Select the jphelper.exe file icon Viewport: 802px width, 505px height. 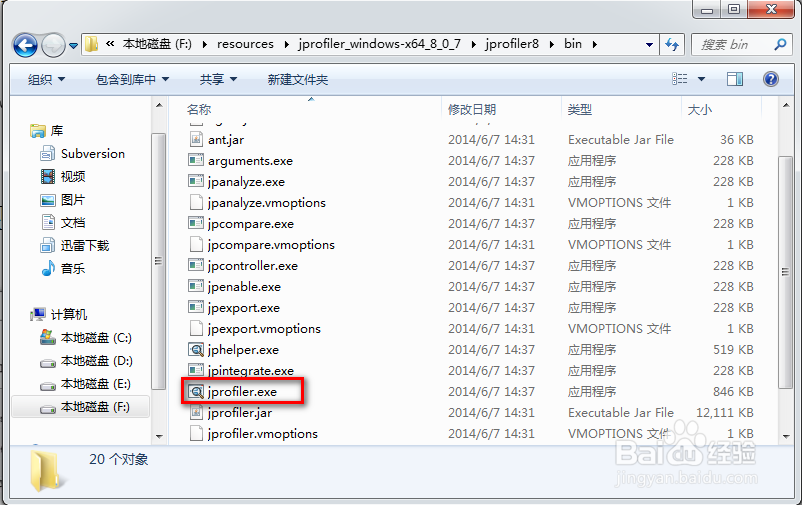(196, 349)
